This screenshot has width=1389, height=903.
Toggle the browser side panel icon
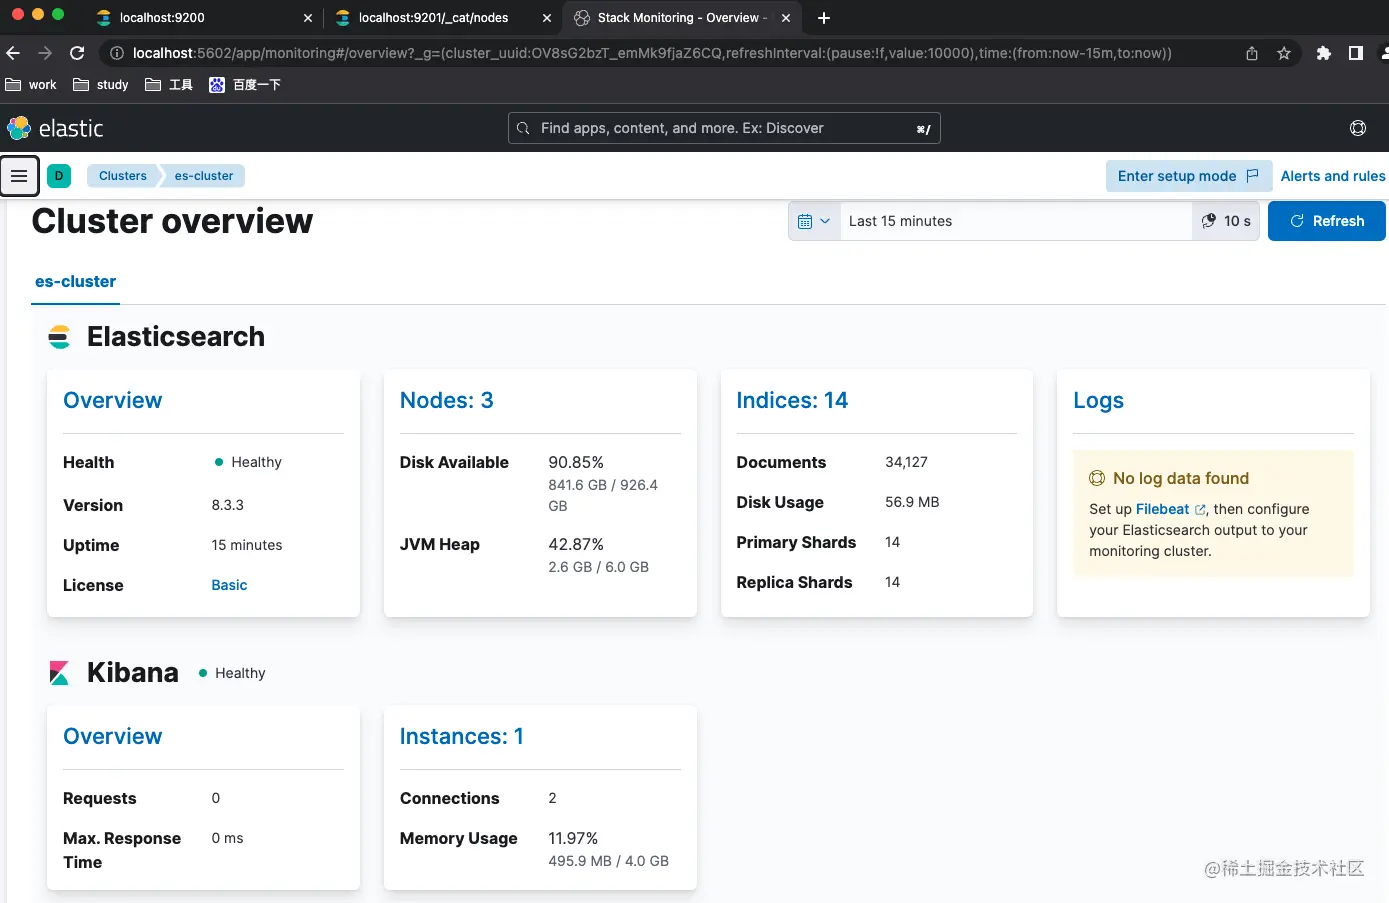pyautogui.click(x=1356, y=53)
